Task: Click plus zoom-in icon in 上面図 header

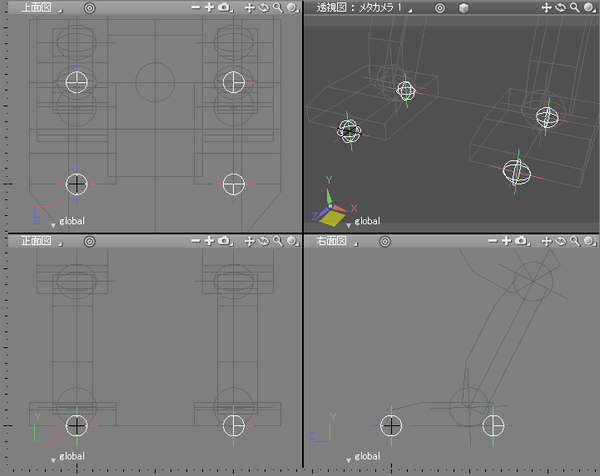Action: pos(209,7)
